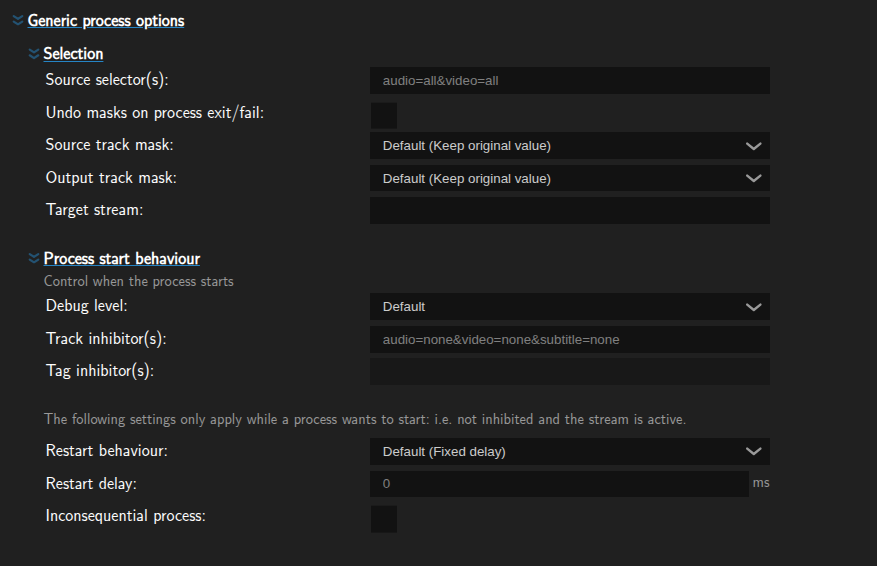Enable Undo masks on process exit/fail checkbox
The image size is (877, 566).
(x=384, y=116)
